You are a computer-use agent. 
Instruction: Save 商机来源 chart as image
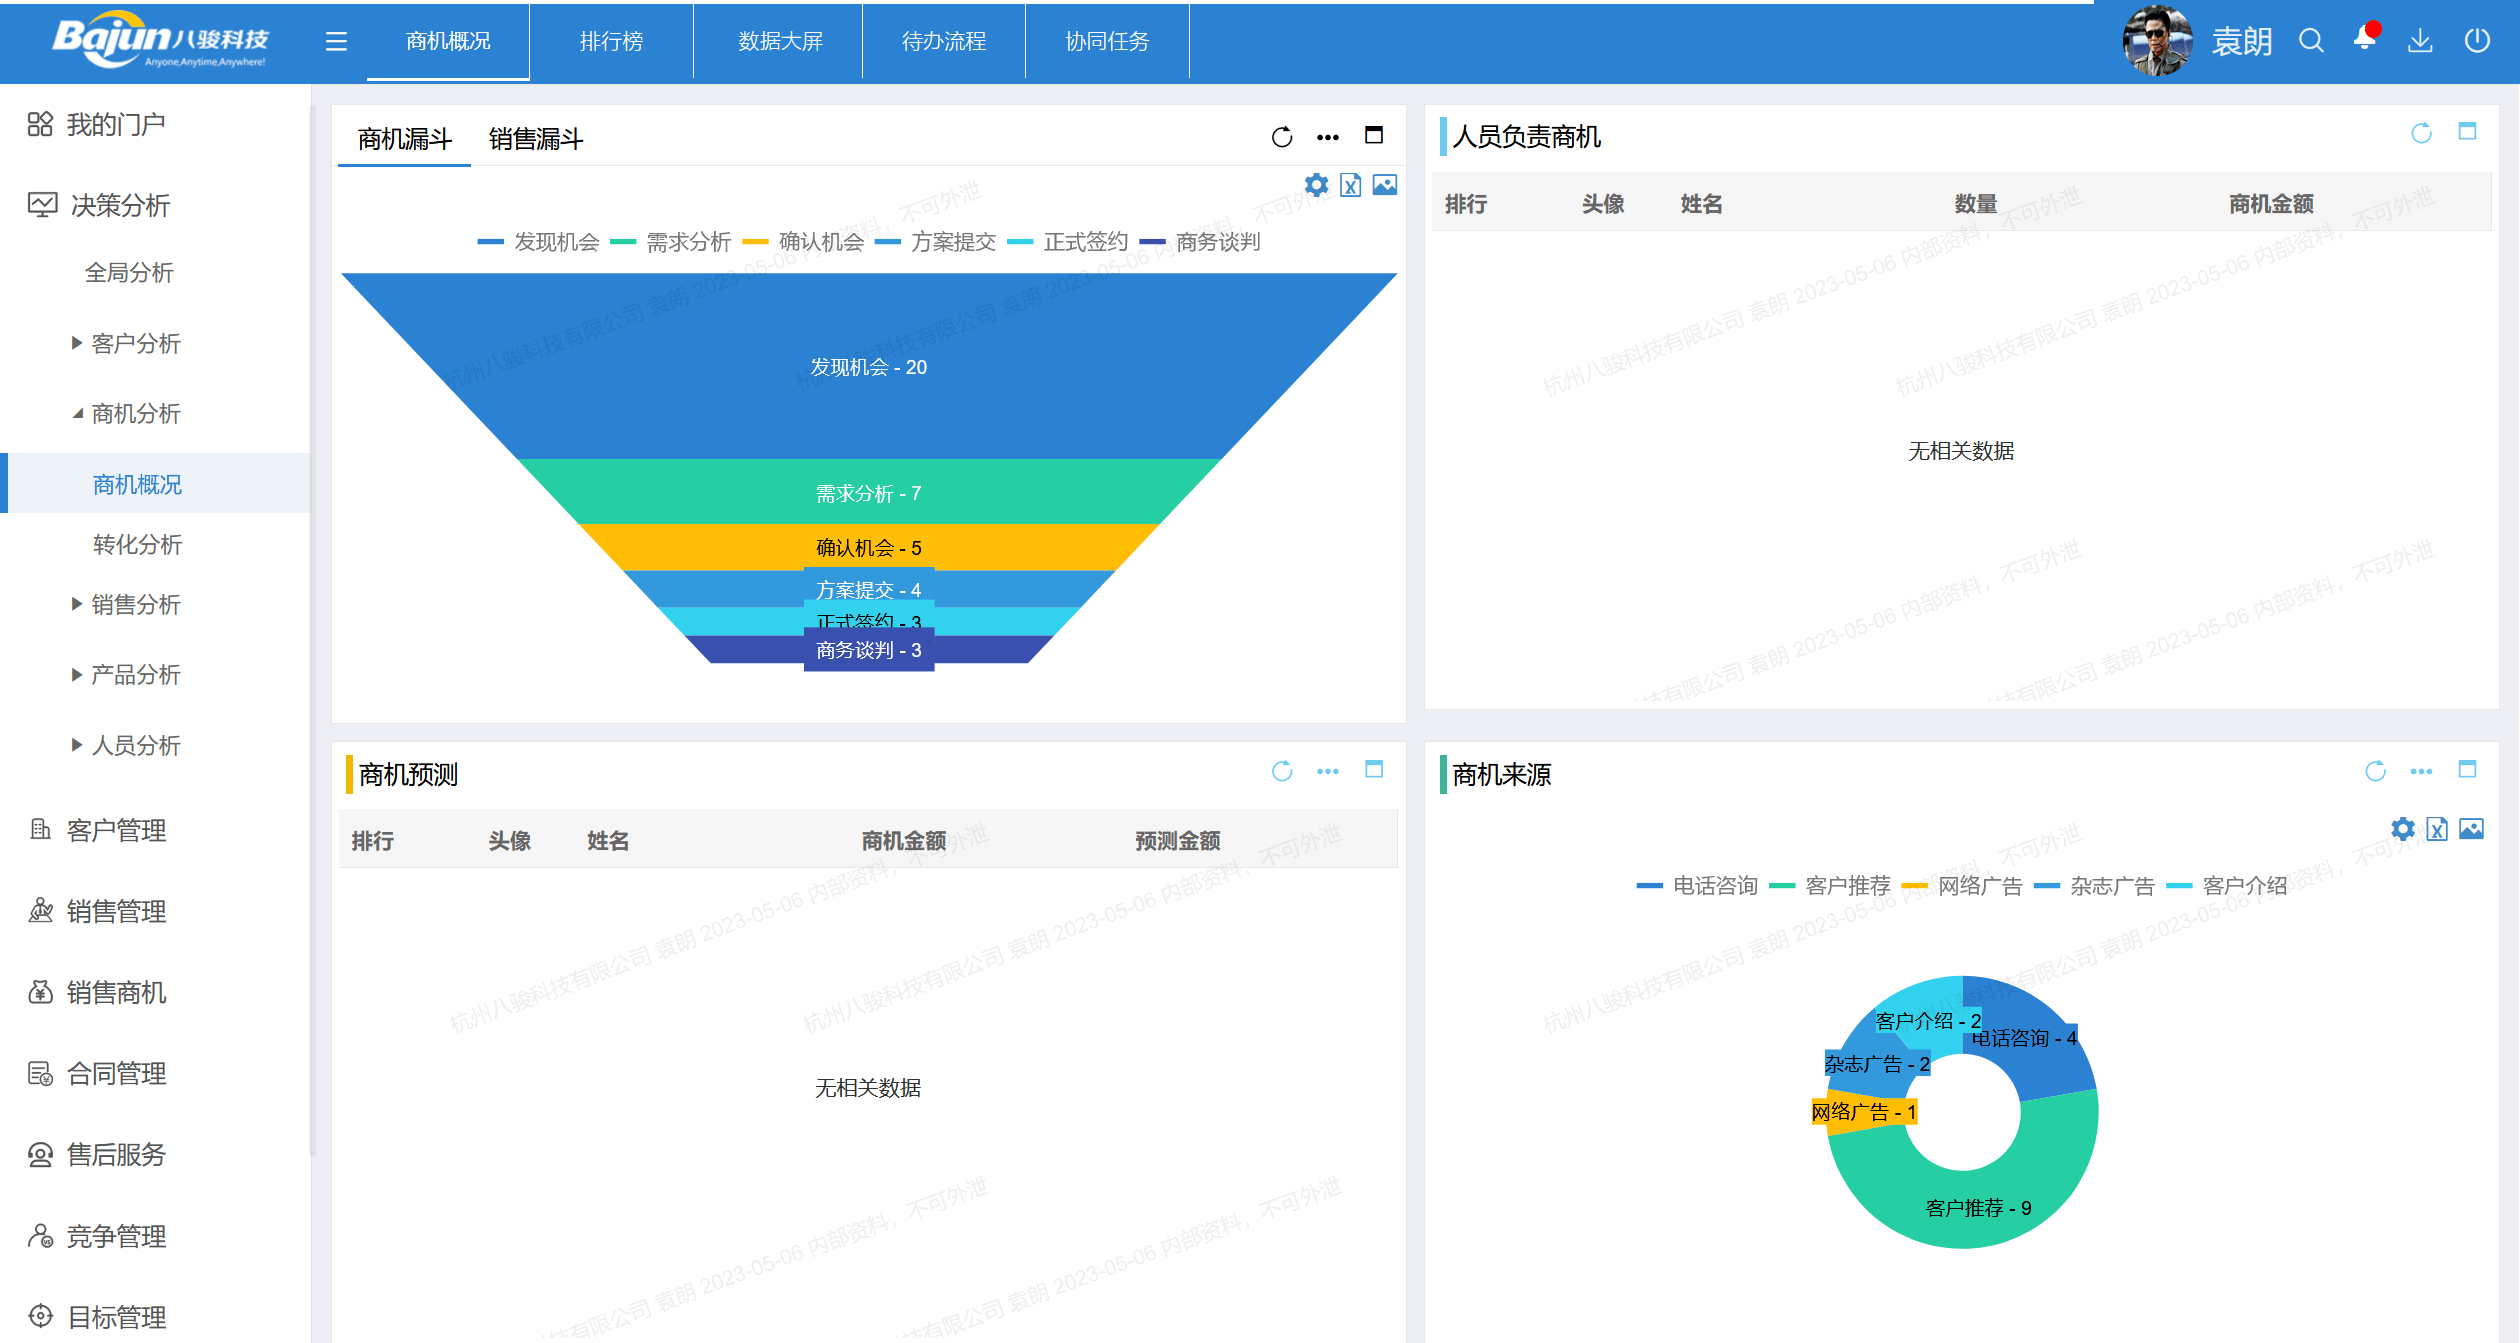(2470, 829)
